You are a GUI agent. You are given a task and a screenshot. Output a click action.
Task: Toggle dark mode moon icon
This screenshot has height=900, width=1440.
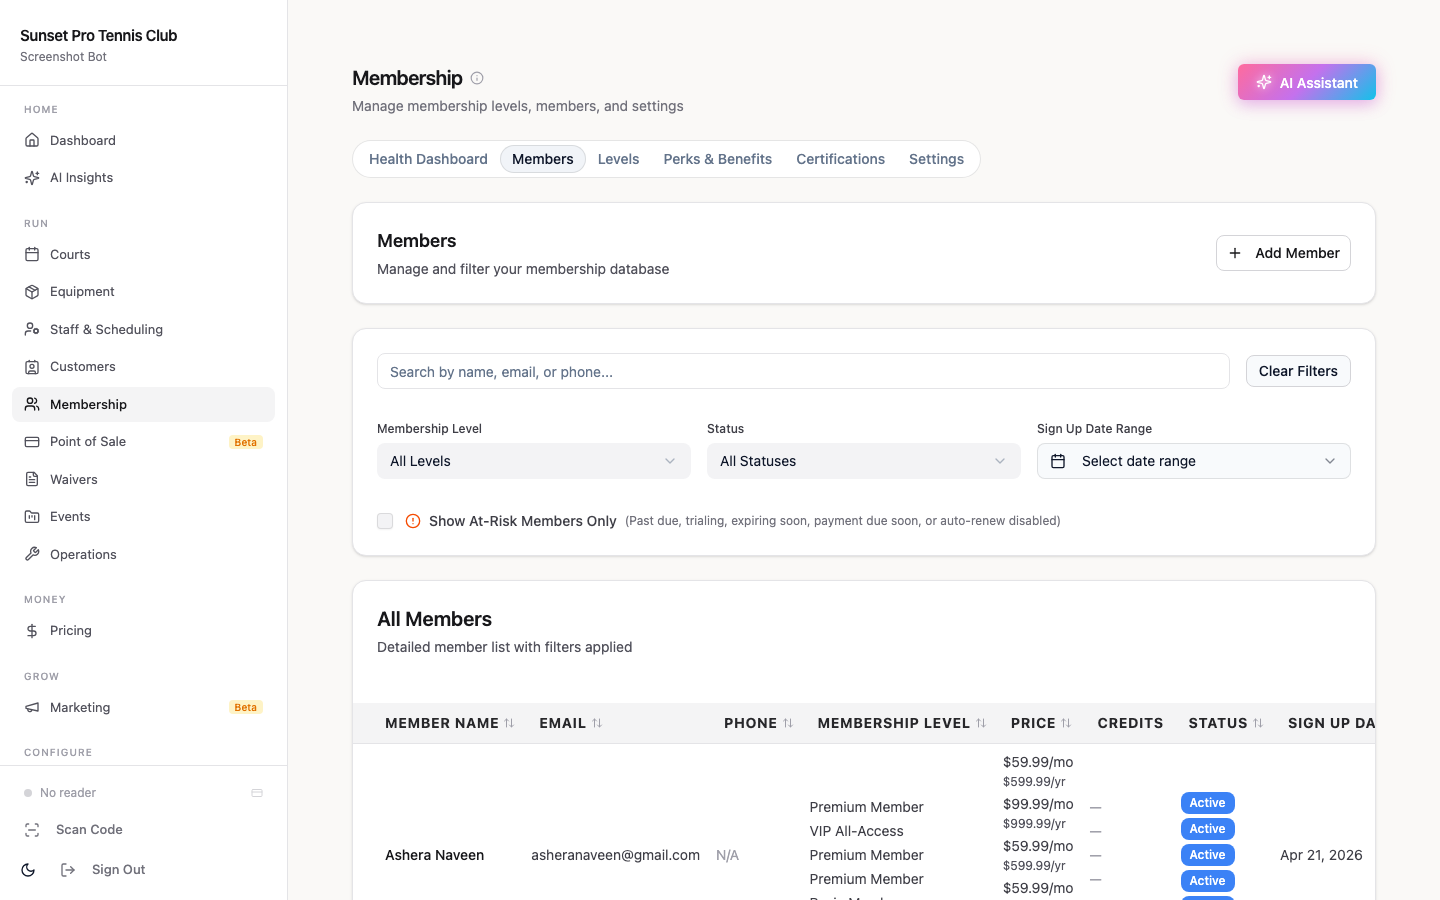[28, 870]
